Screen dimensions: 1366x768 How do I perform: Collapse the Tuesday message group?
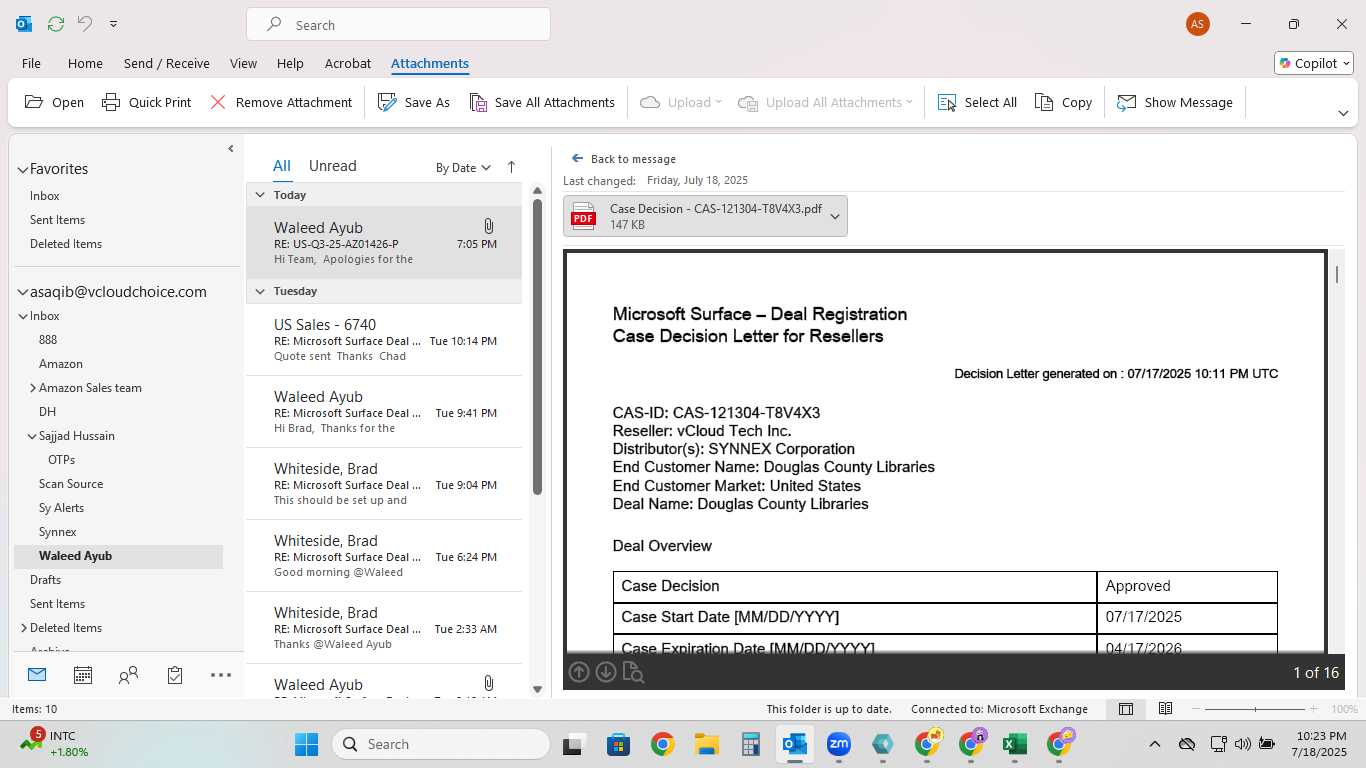260,291
